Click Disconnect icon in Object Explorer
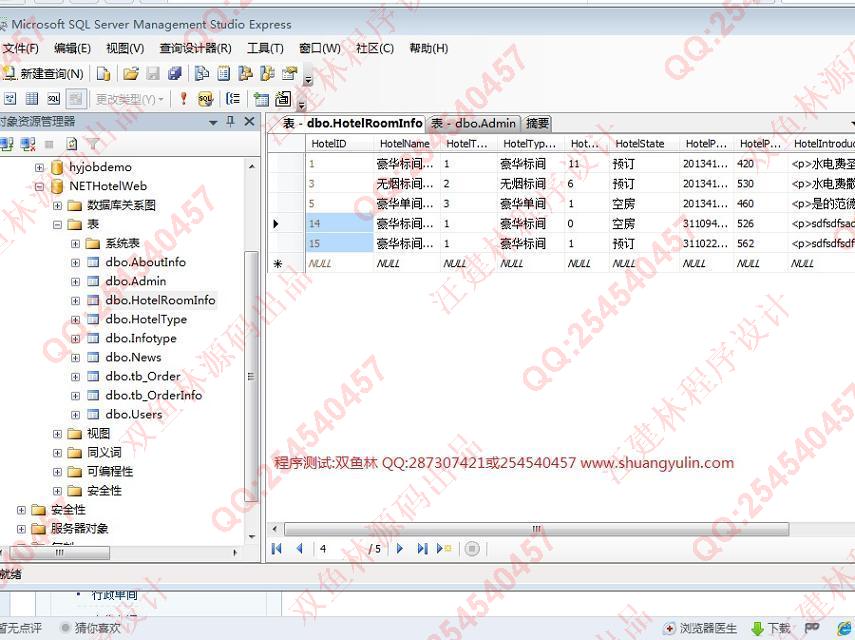 coord(28,144)
